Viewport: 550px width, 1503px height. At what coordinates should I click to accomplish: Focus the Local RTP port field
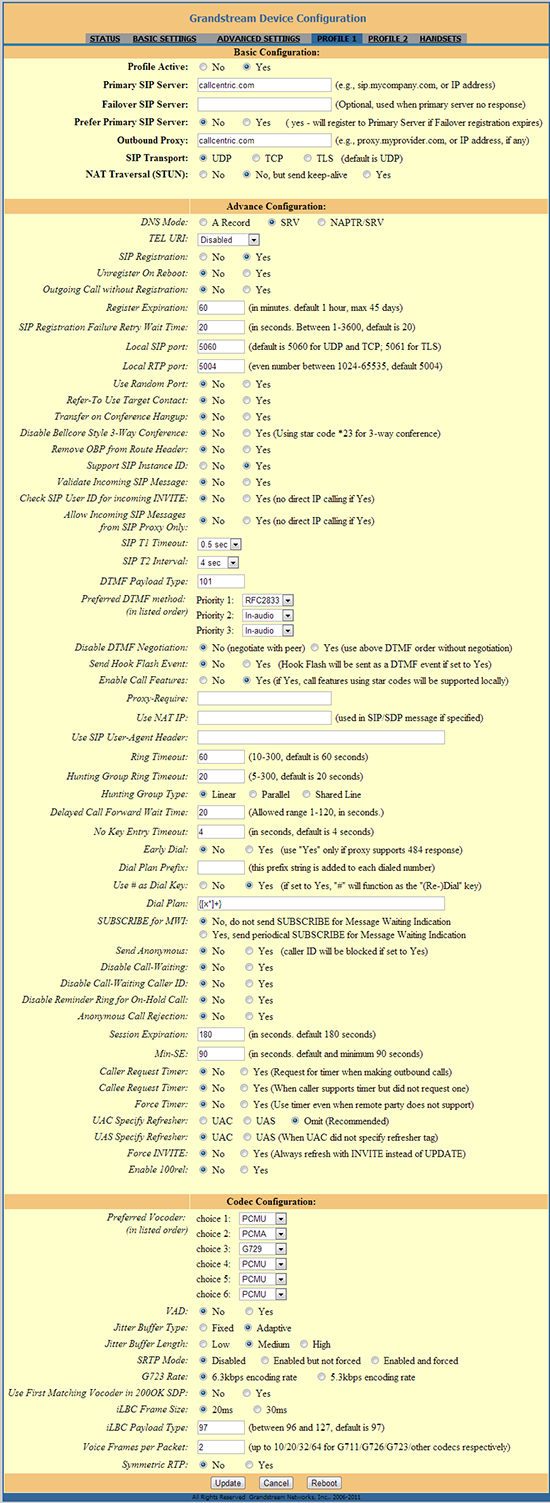point(221,366)
